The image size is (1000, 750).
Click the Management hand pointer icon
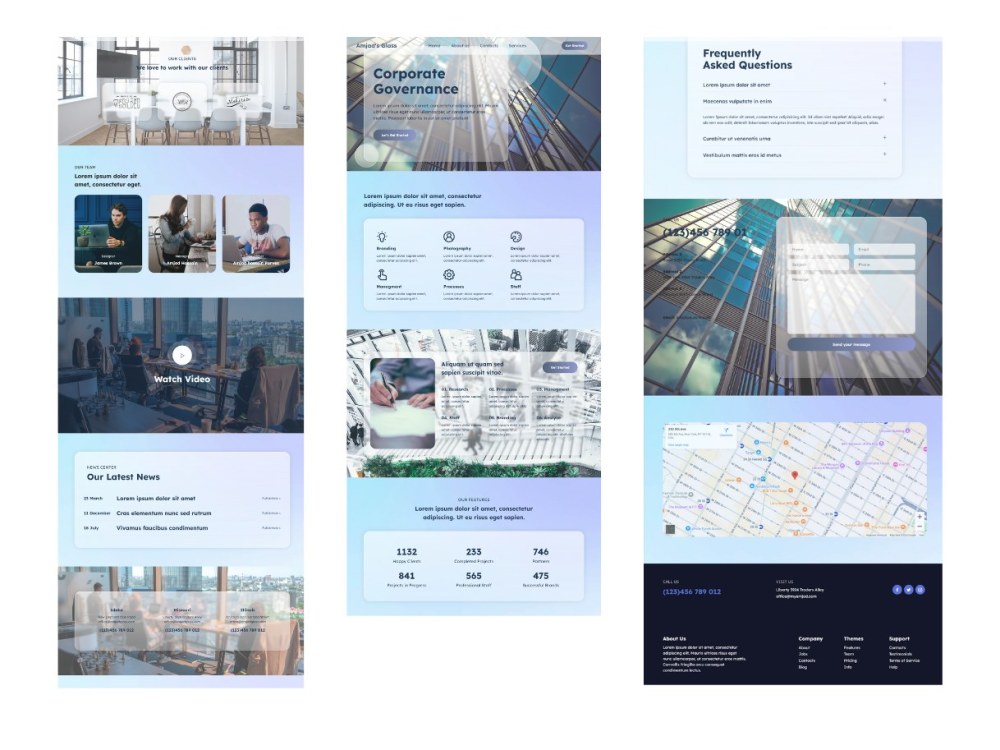pos(382,275)
